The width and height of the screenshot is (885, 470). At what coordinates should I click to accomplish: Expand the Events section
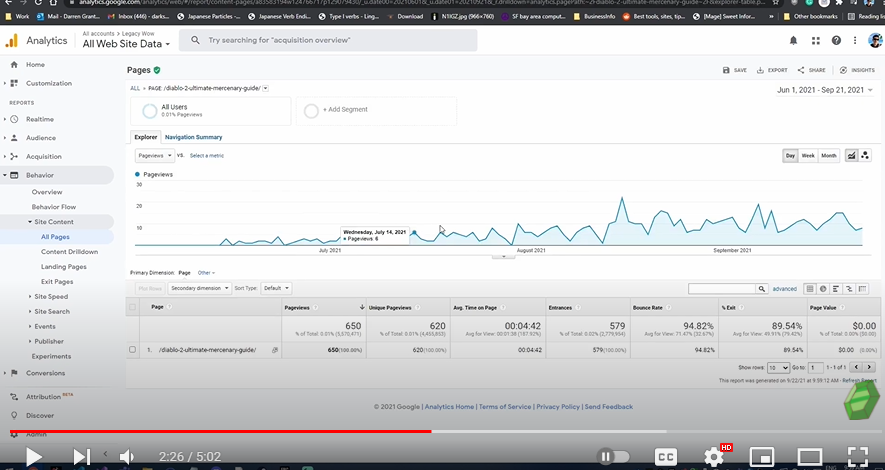[x=45, y=327]
